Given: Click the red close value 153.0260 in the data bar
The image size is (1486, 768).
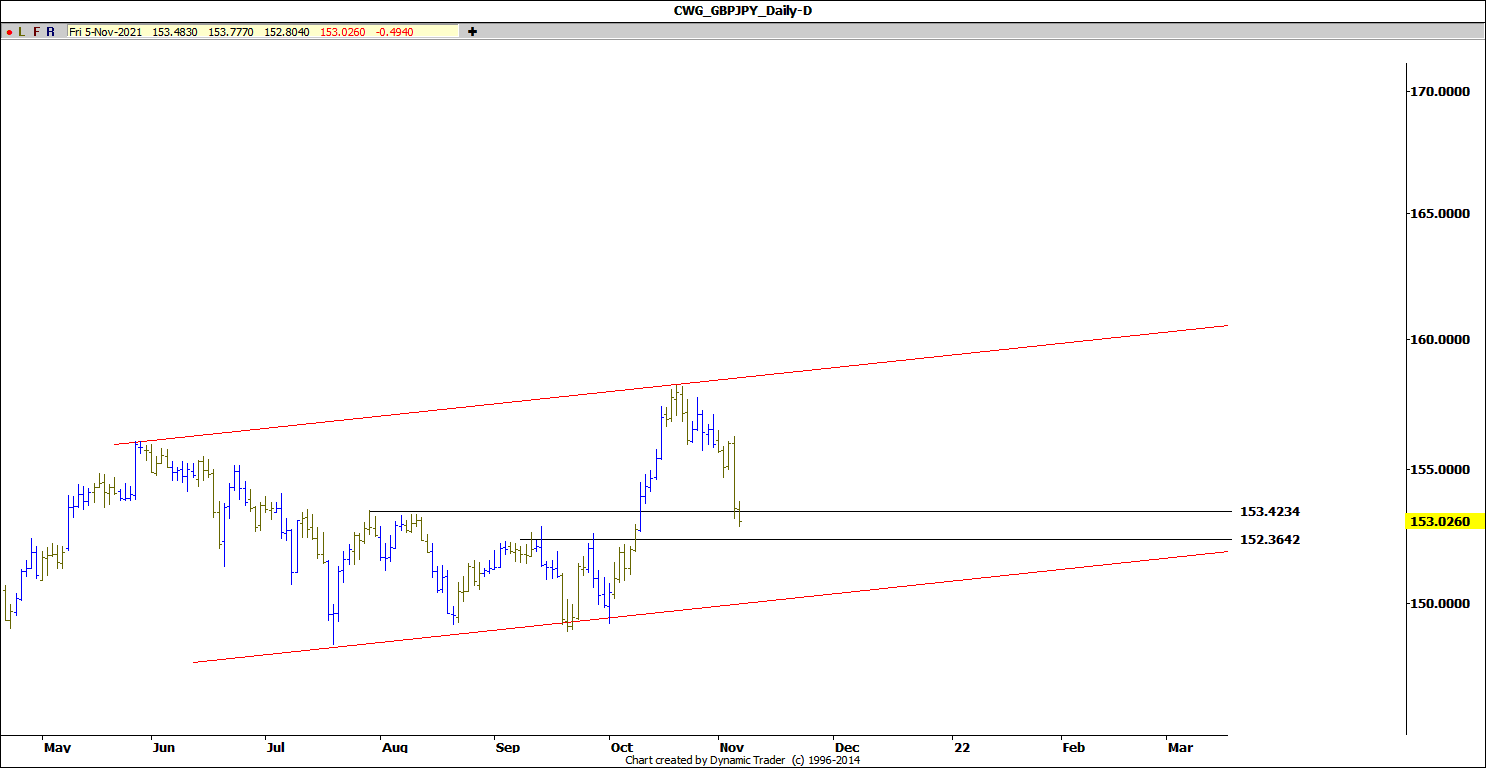Looking at the screenshot, I should [341, 32].
